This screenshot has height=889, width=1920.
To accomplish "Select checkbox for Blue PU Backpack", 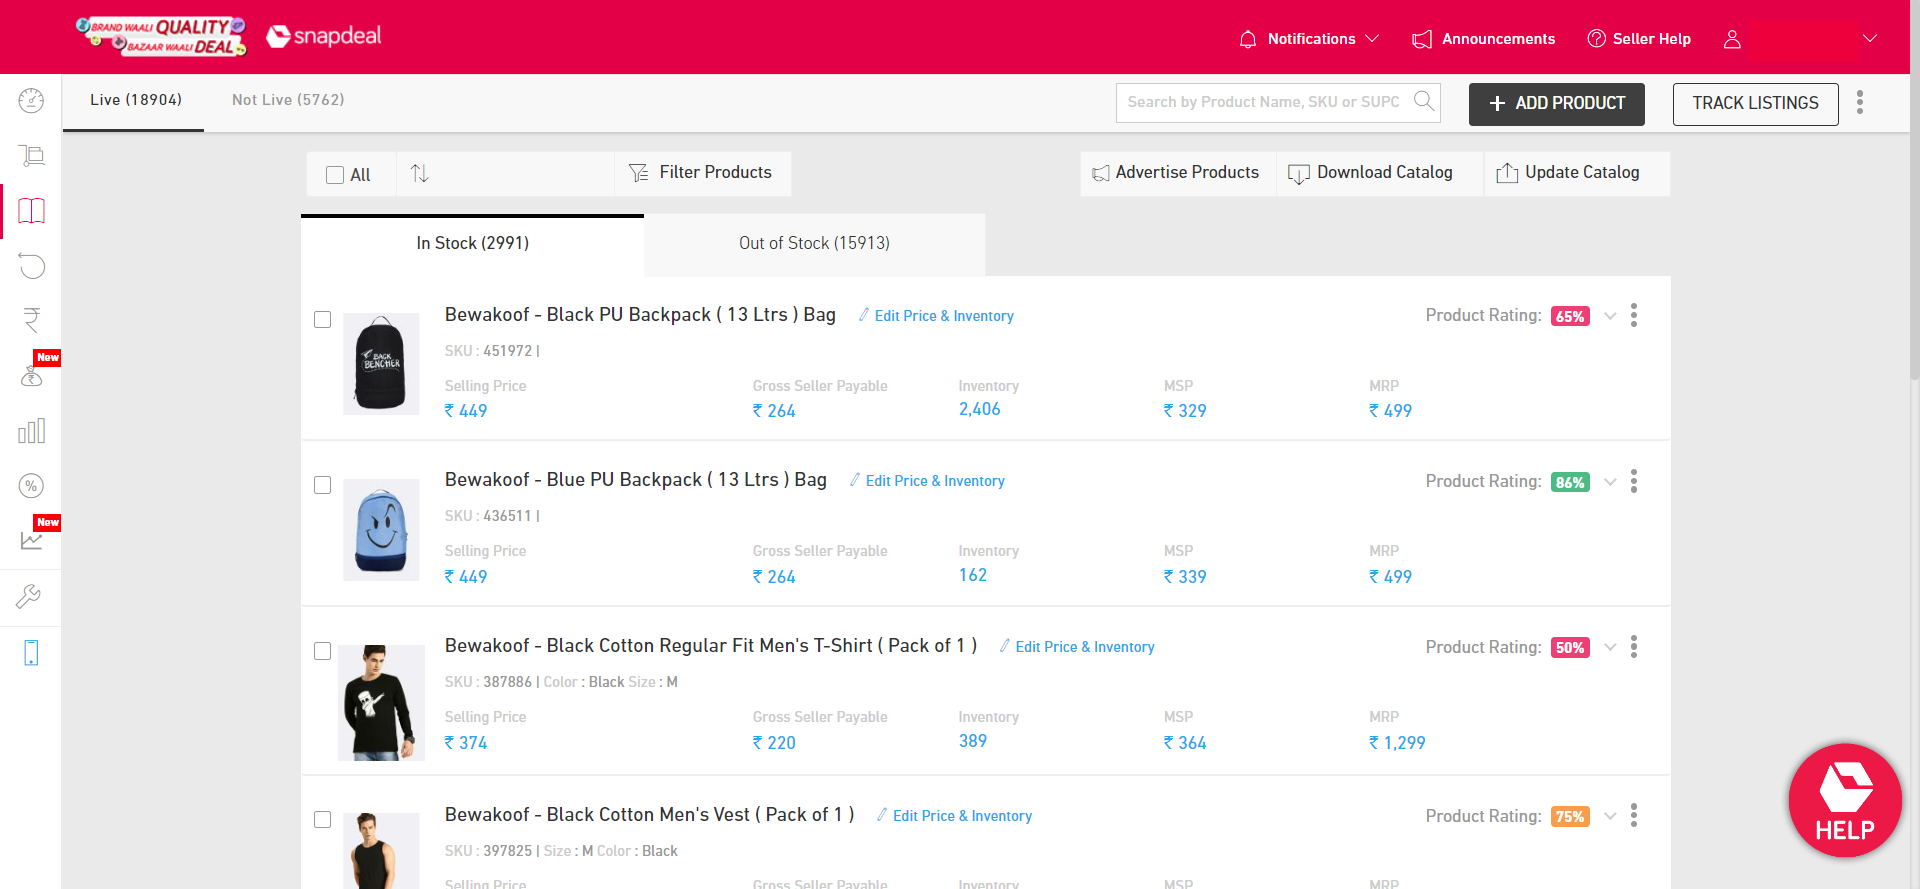I will coord(322,485).
